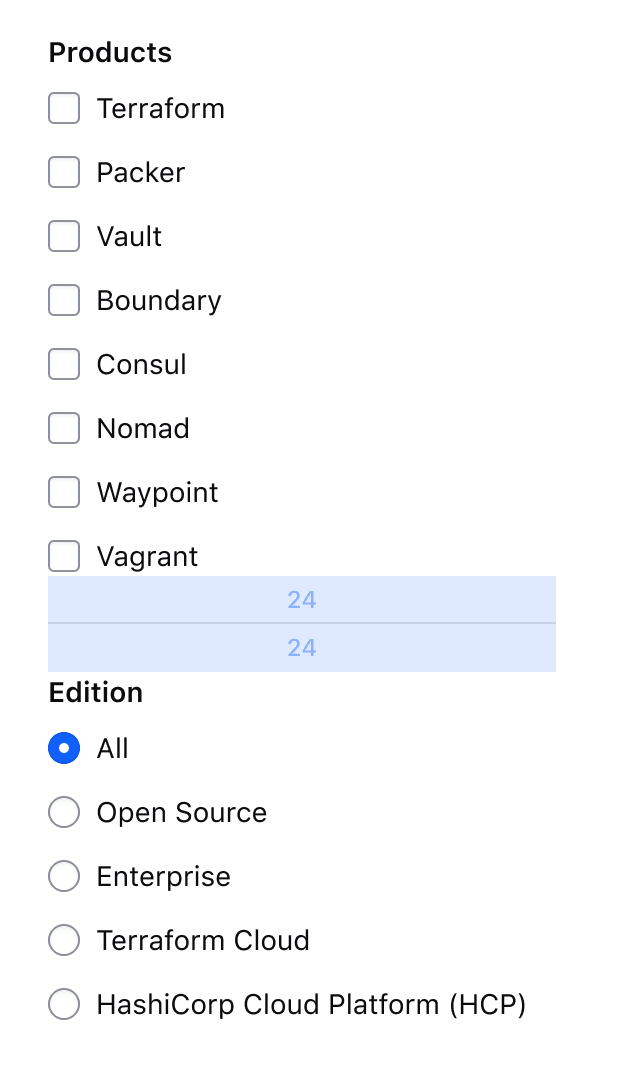Click the Terraform label text
This screenshot has height=1072, width=624.
(x=160, y=108)
